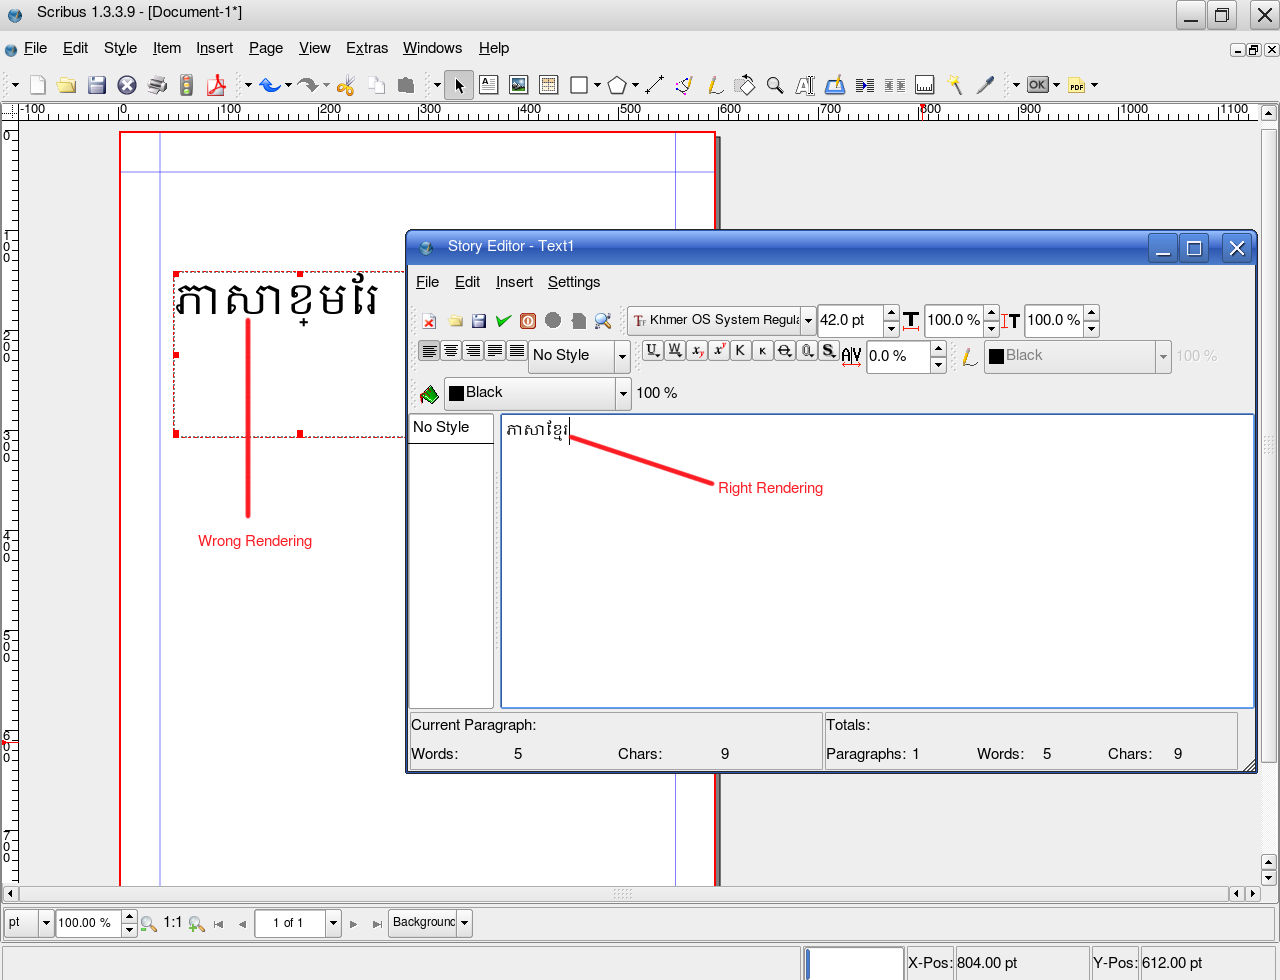
Task: Open the Extras menu
Action: tap(367, 48)
